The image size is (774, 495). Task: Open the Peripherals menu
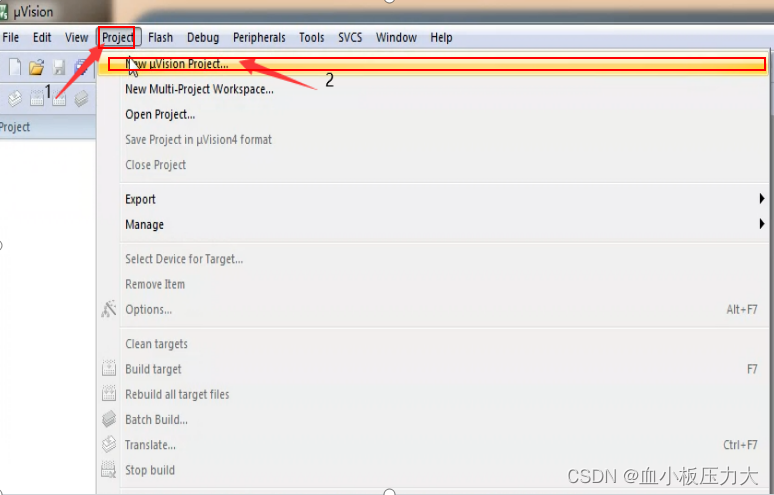259,38
